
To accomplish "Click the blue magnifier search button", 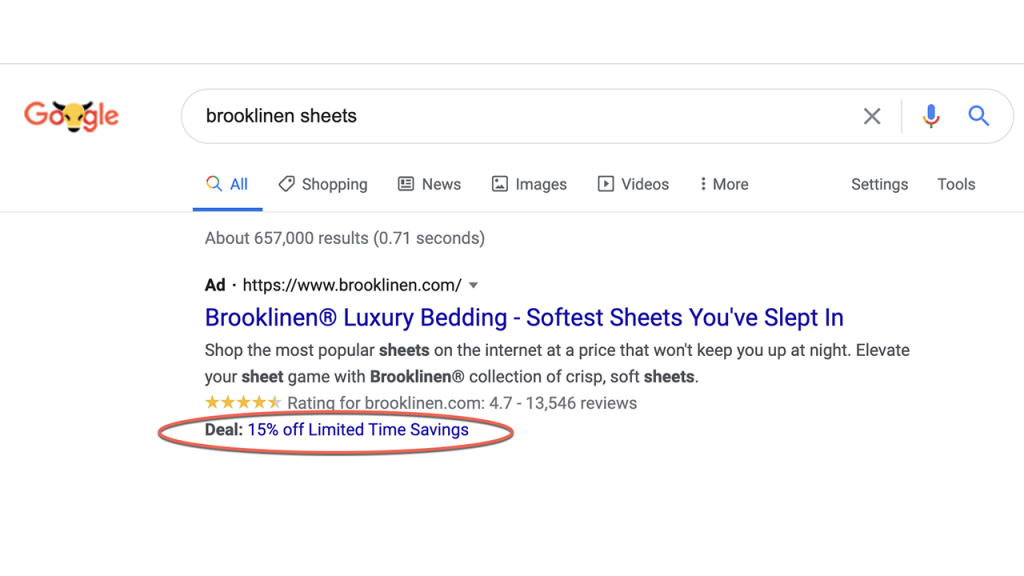I will click(978, 116).
